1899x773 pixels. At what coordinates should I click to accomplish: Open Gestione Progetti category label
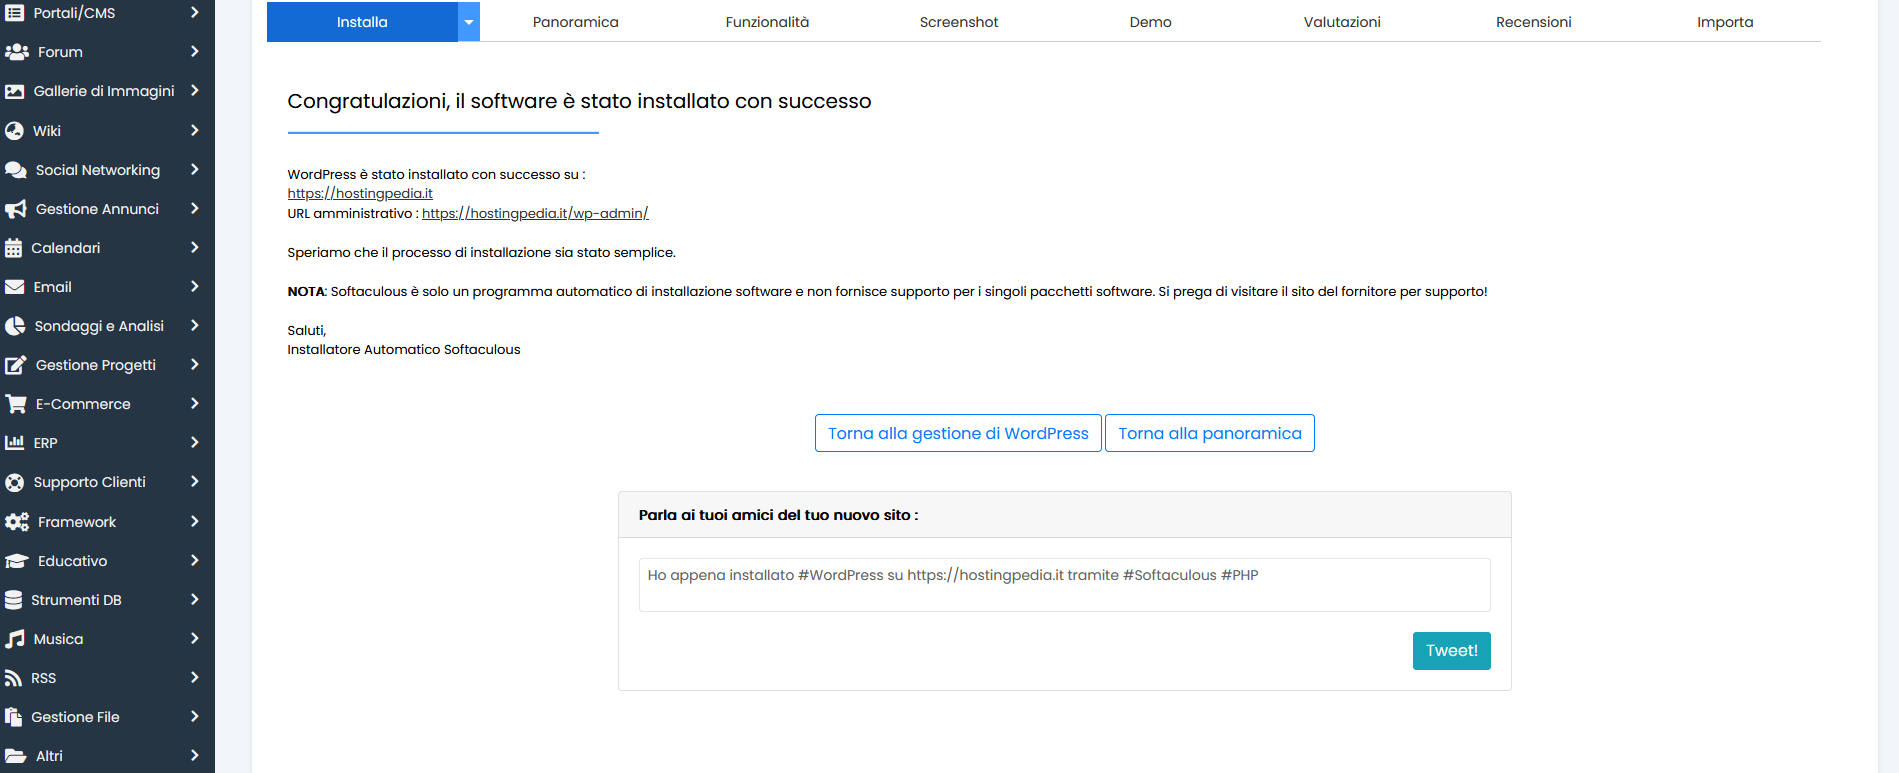tap(96, 365)
